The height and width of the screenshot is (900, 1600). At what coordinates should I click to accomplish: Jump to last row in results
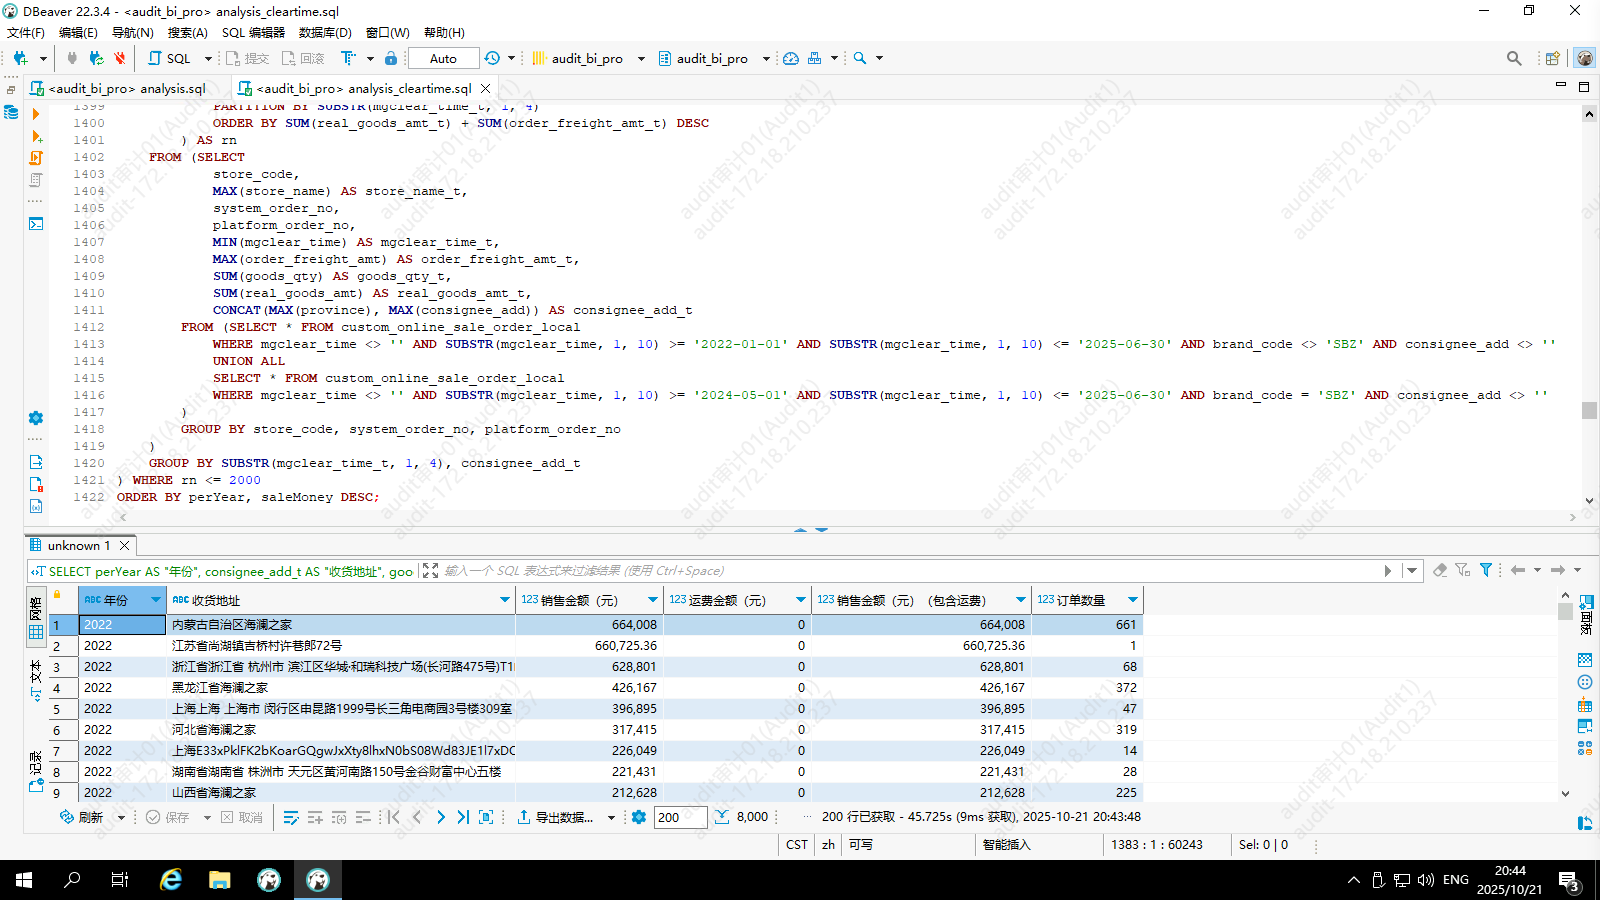coord(463,817)
